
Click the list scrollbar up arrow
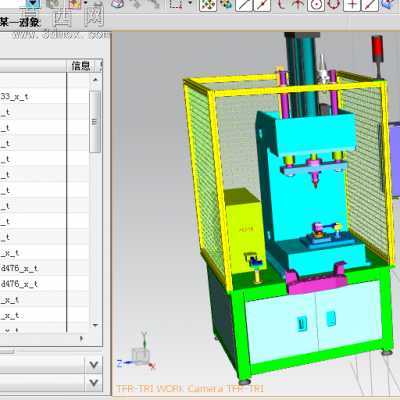pyautogui.click(x=95, y=80)
